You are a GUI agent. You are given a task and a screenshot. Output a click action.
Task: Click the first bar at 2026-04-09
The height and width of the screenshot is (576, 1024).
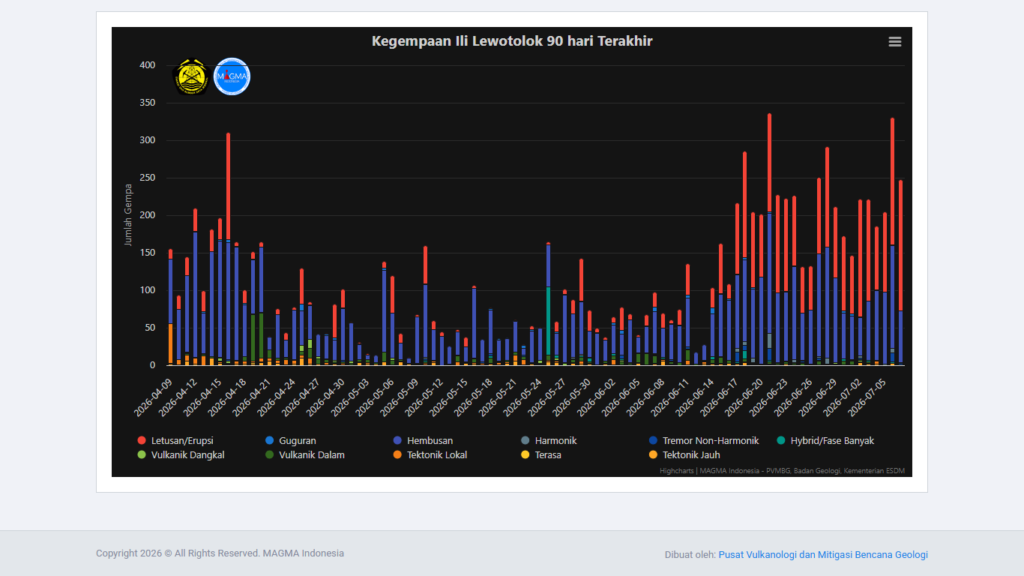tap(170, 307)
